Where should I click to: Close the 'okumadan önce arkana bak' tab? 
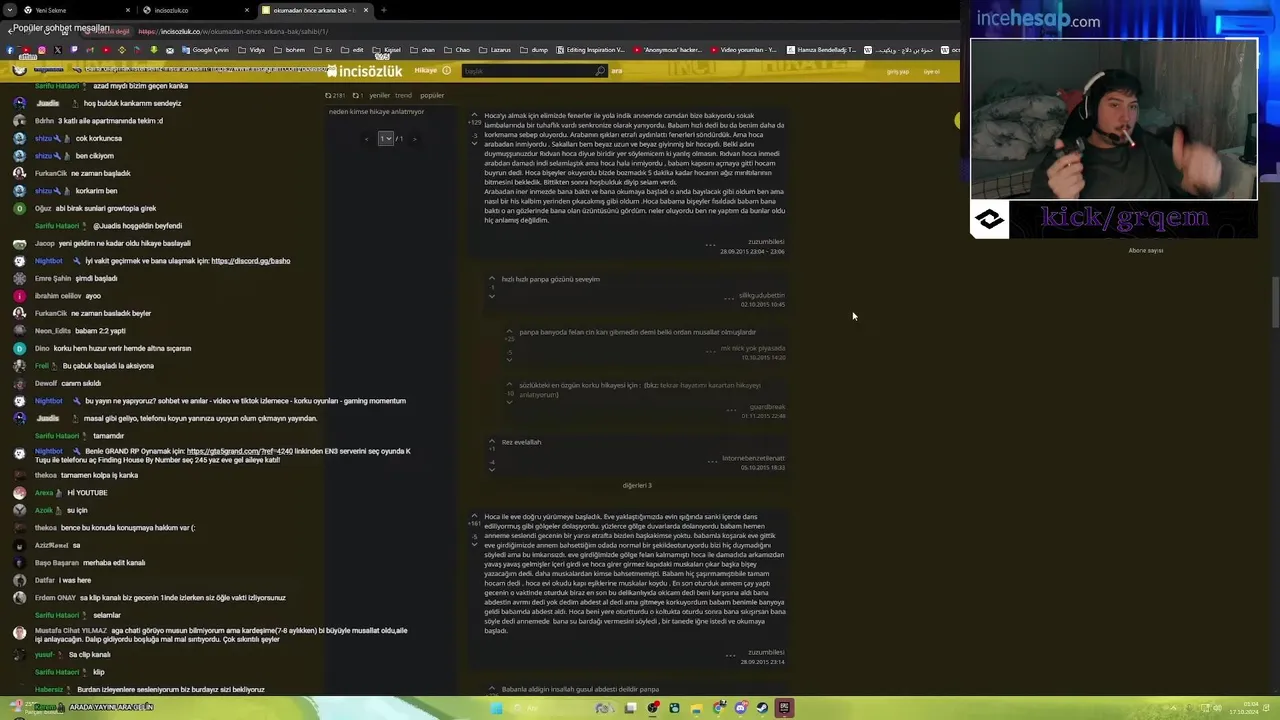[366, 10]
